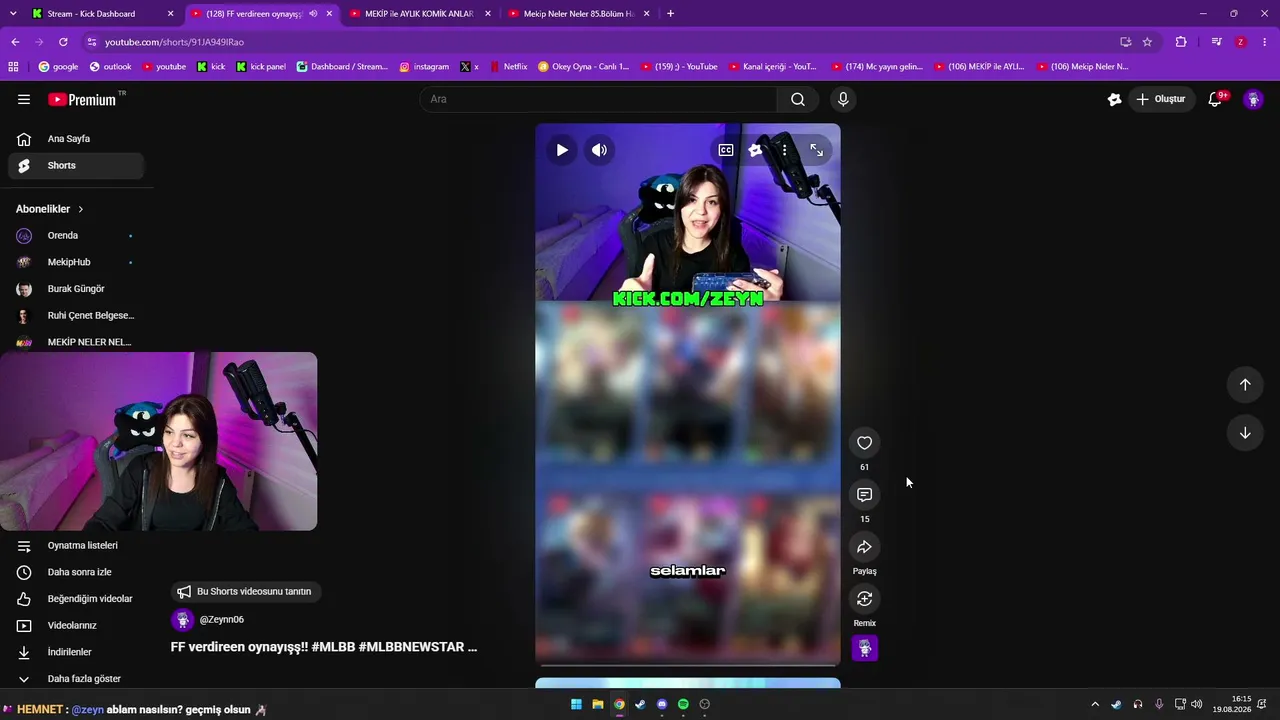Open the YouTube hamburger guide menu
This screenshot has height=720, width=1280.
point(24,99)
